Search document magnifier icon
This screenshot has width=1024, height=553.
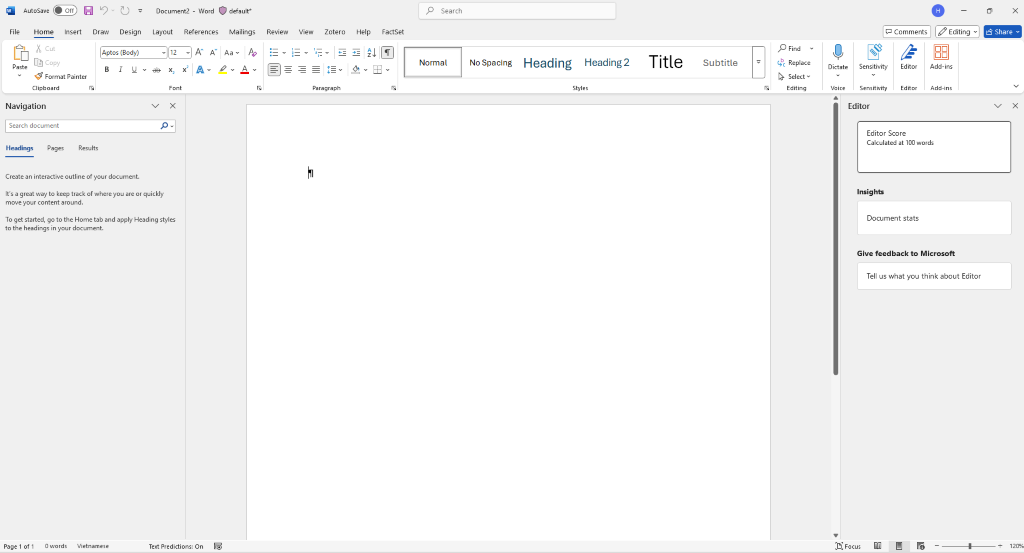click(165, 125)
